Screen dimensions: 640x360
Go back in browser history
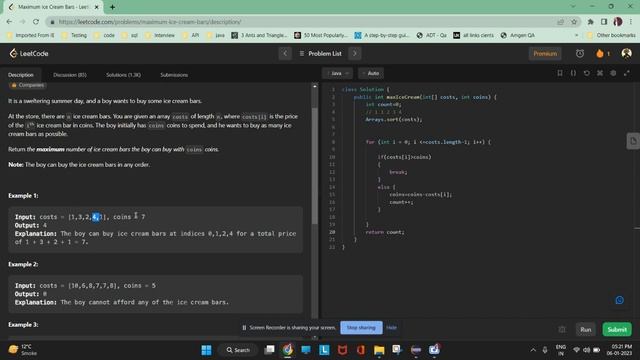click(9, 22)
